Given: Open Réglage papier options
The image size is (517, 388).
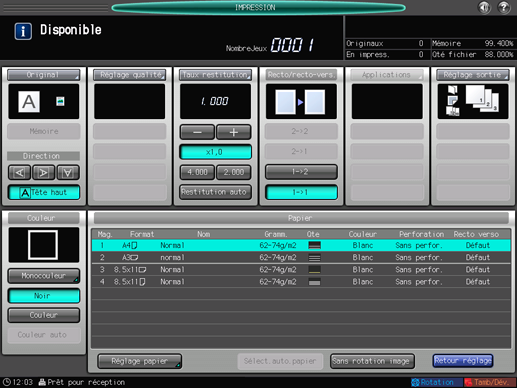Looking at the screenshot, I should point(140,361).
